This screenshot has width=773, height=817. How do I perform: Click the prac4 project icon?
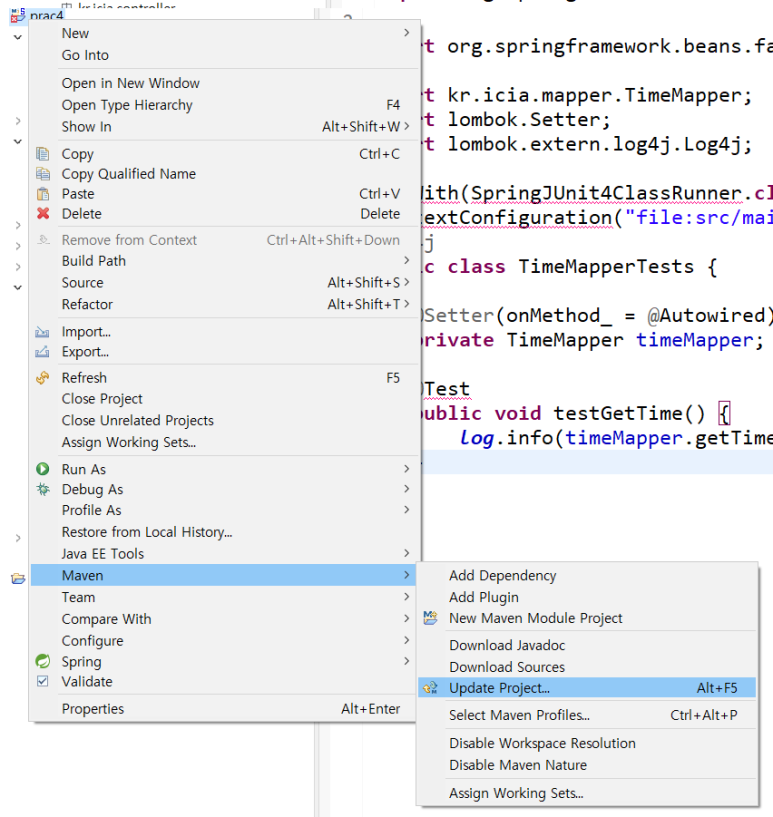tap(18, 15)
